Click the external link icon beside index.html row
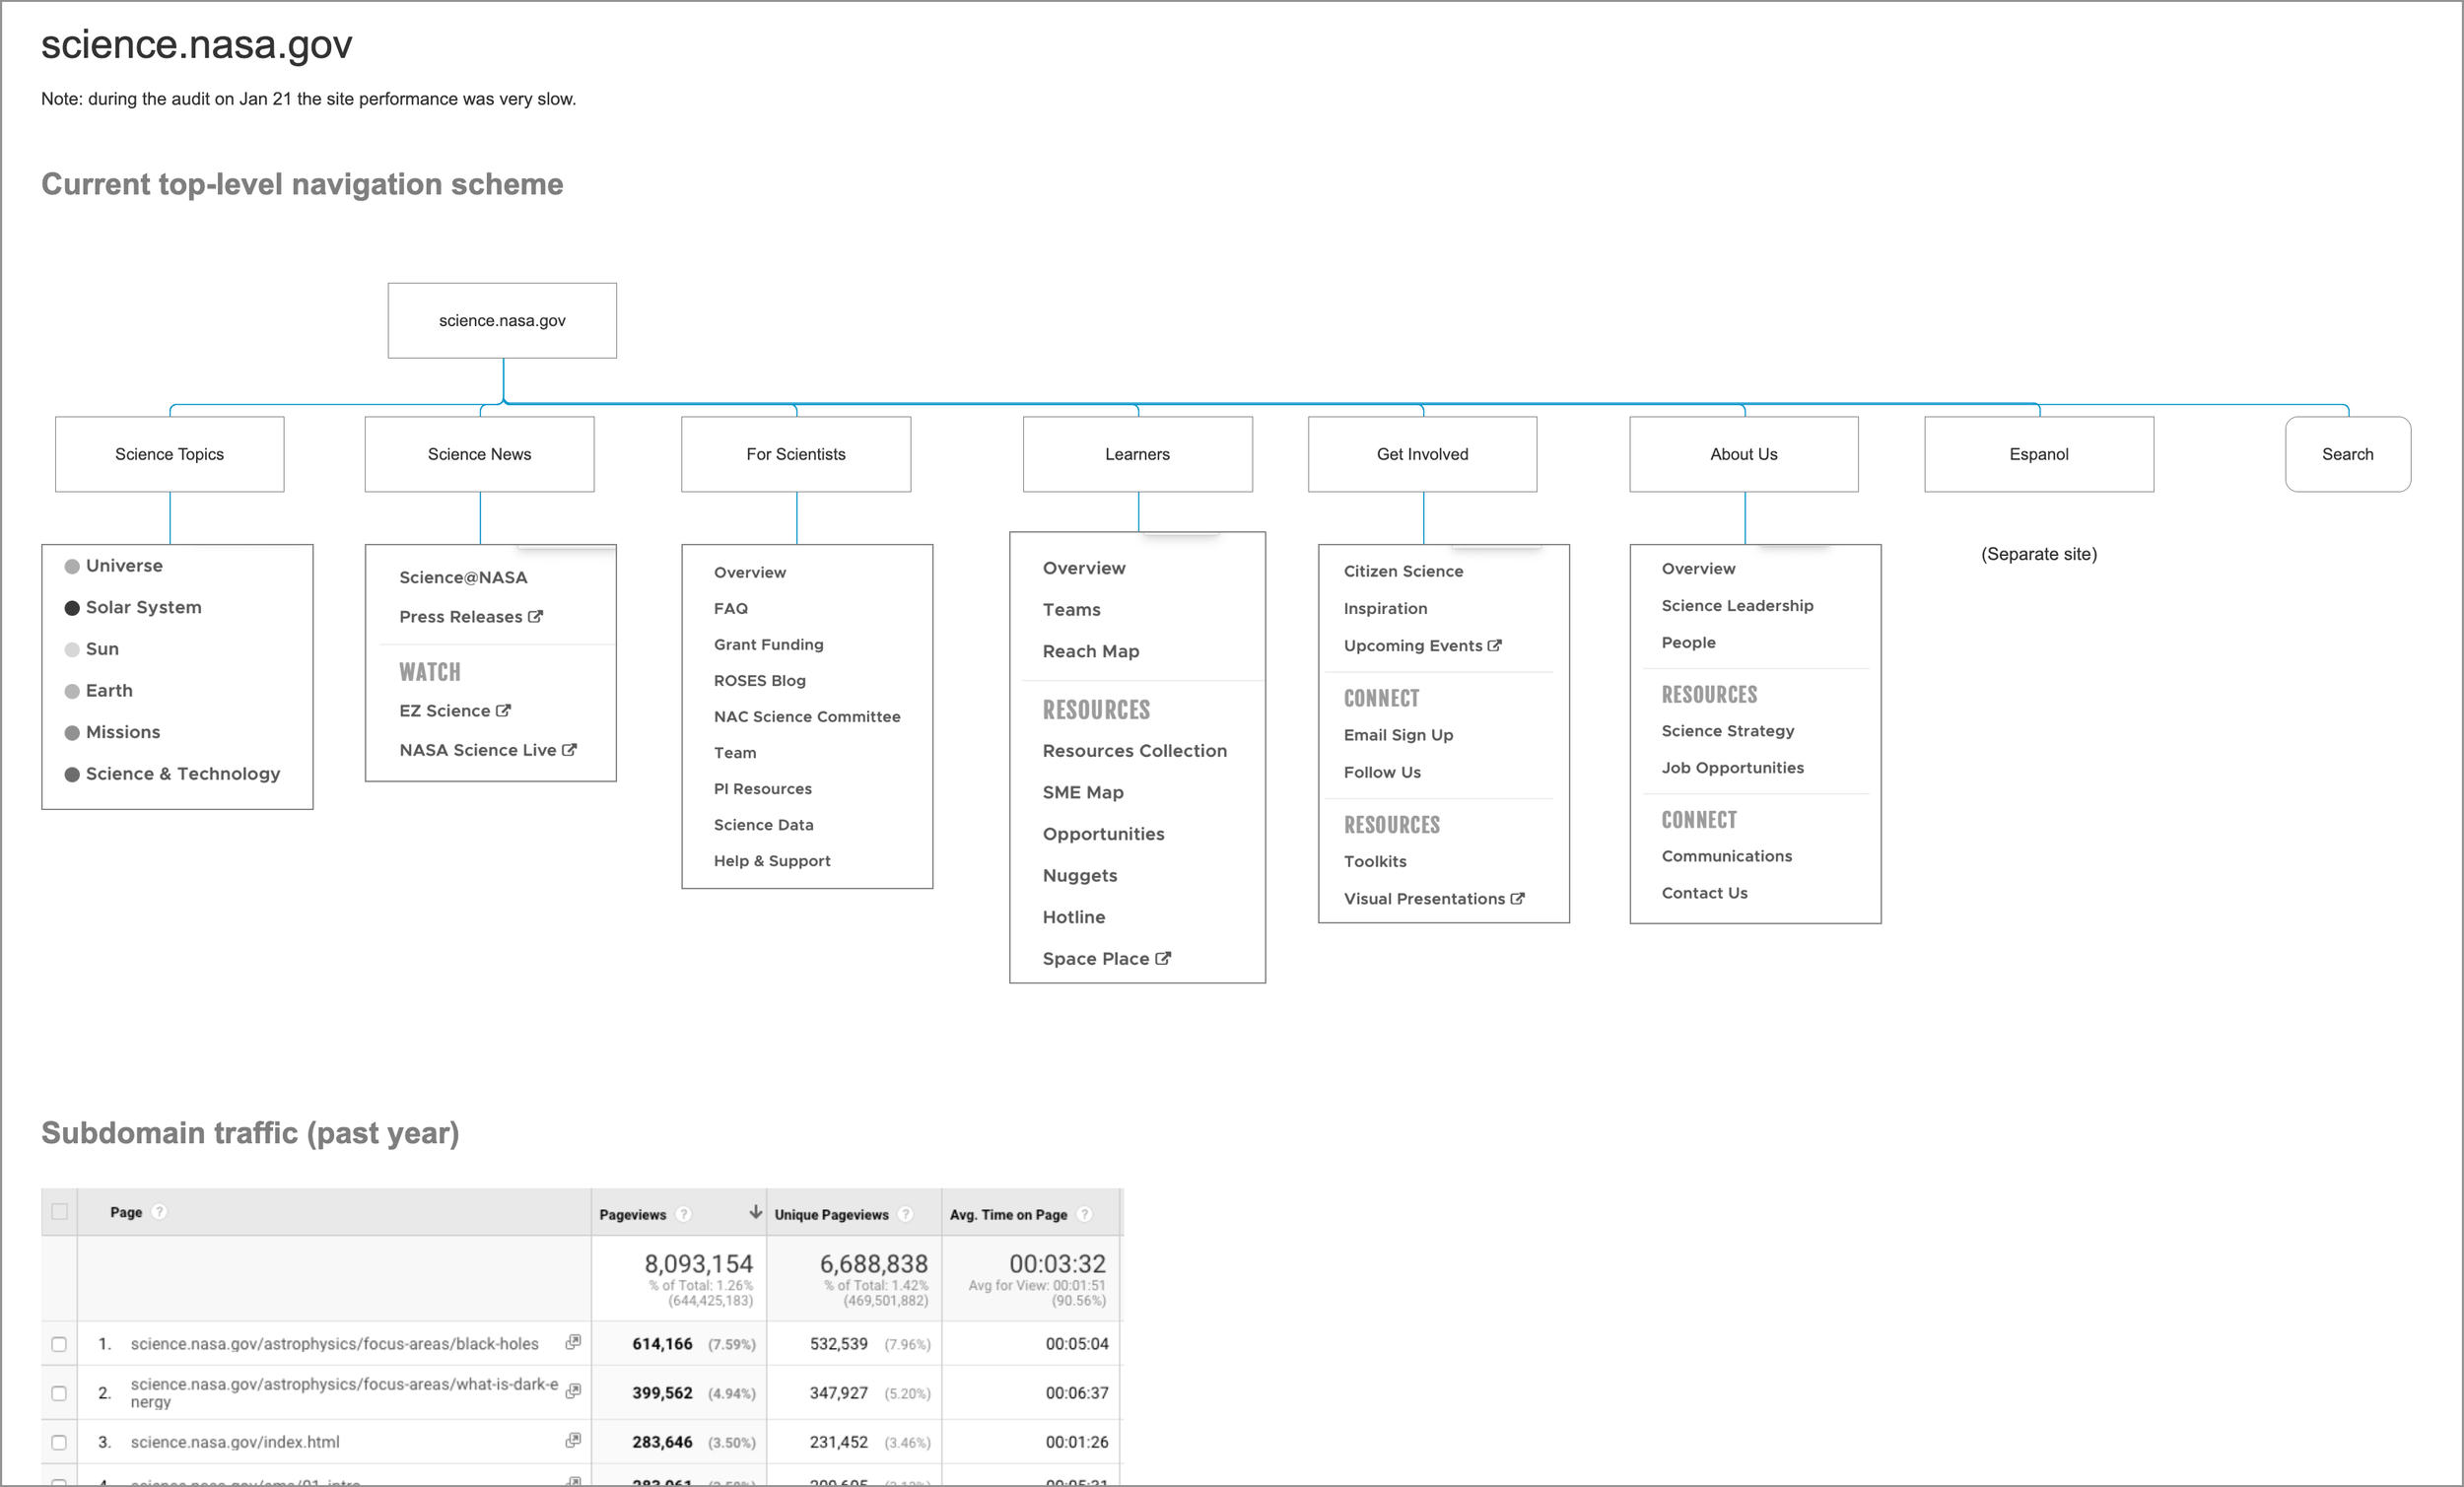This screenshot has width=2464, height=1487. 573,1440
